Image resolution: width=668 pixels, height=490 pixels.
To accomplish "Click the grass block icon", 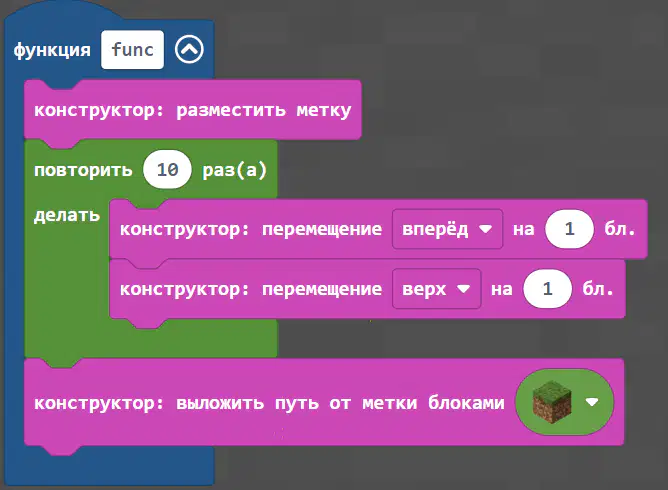I will 552,402.
